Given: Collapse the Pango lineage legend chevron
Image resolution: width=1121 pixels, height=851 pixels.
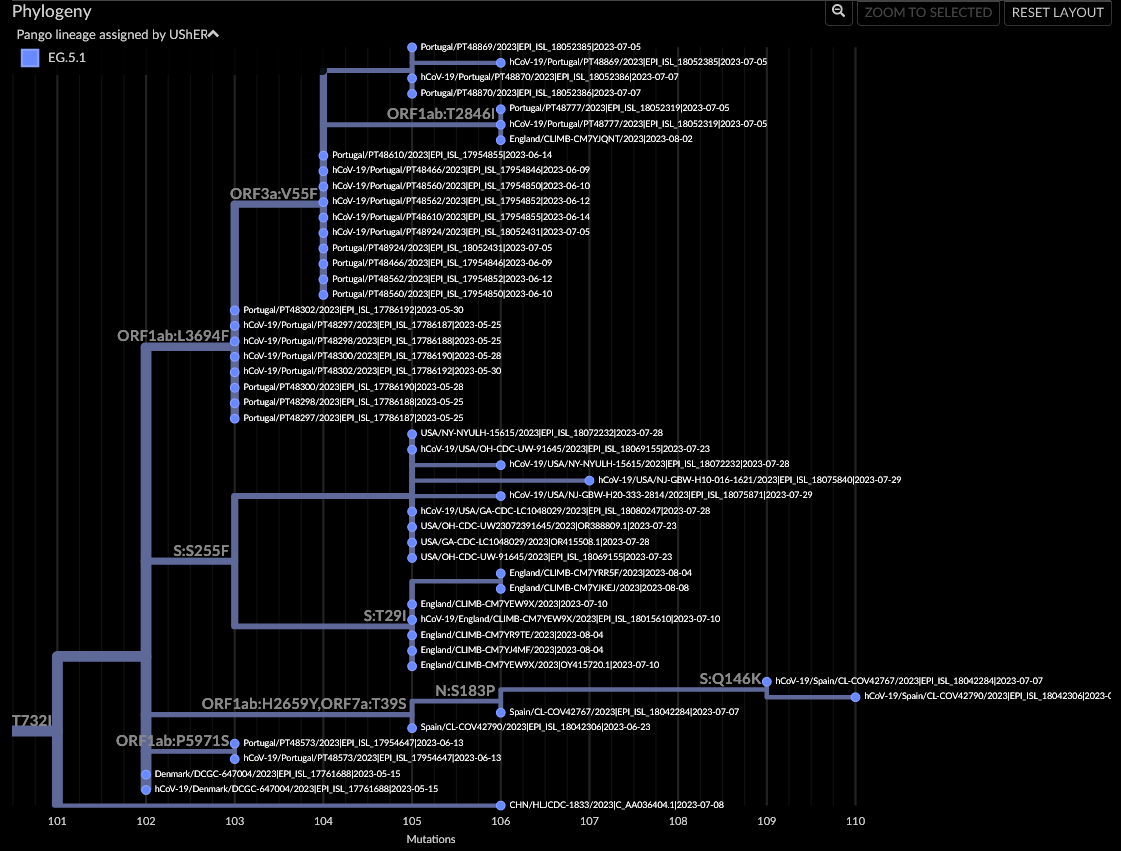Looking at the screenshot, I should [x=212, y=33].
